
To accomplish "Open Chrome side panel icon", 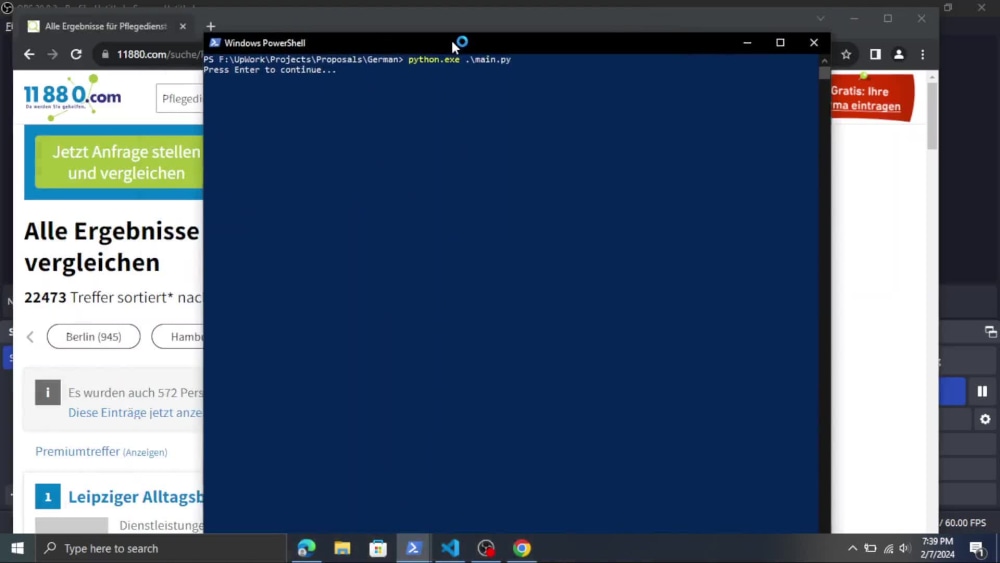I will coord(875,55).
